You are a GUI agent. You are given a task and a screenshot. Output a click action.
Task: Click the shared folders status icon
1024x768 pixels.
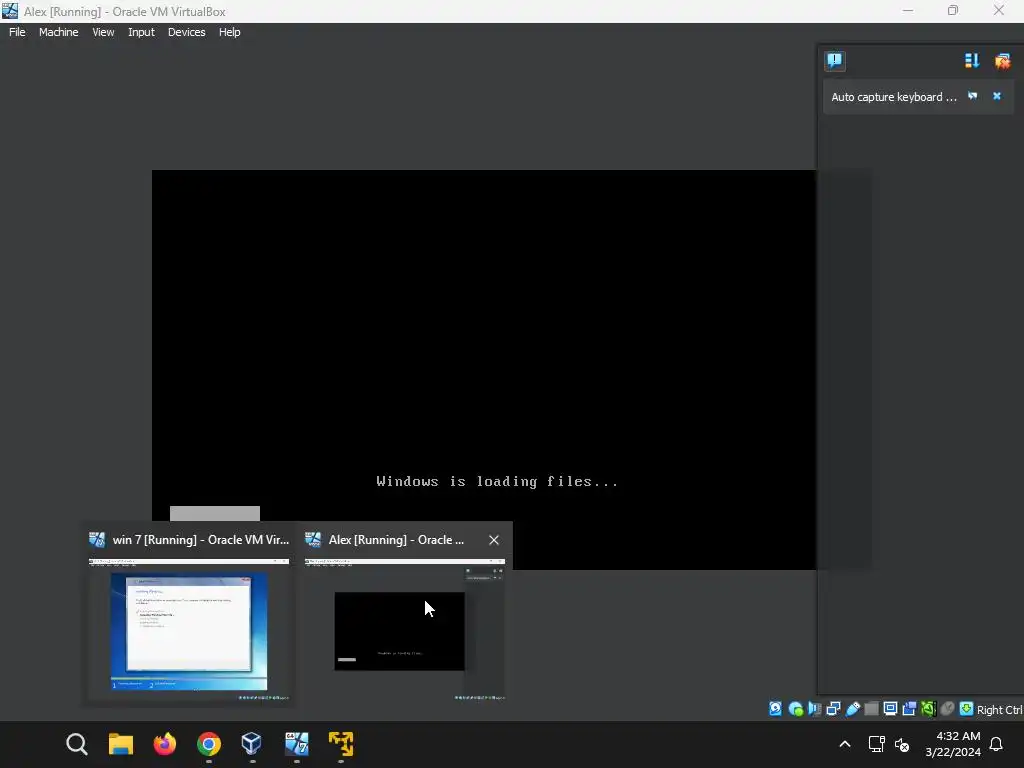click(x=871, y=709)
